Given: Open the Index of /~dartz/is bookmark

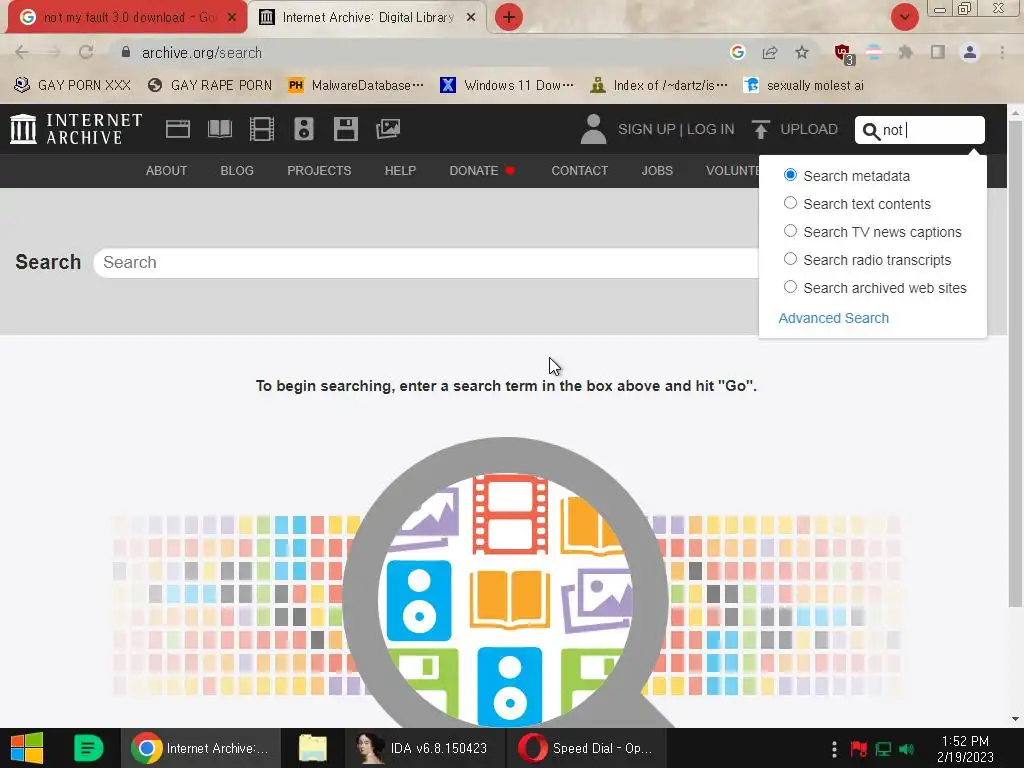Looking at the screenshot, I should click(658, 85).
